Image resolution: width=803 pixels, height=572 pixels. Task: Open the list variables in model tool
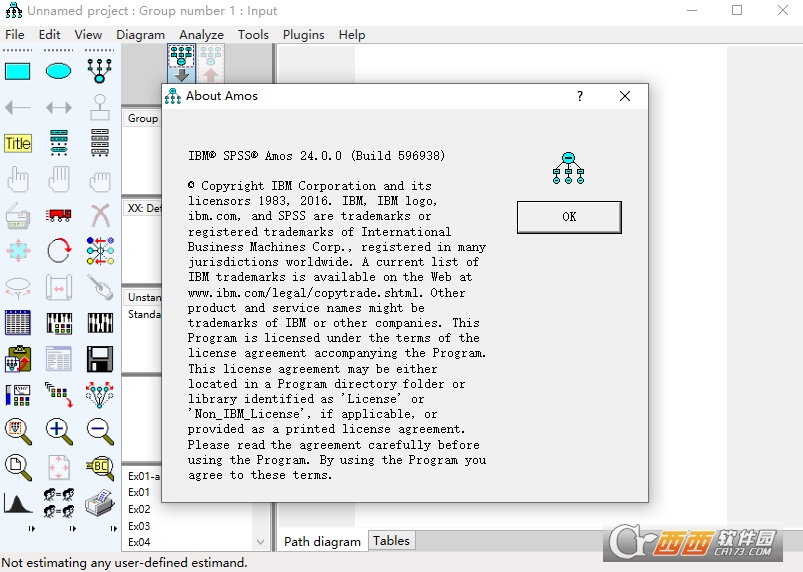58,143
